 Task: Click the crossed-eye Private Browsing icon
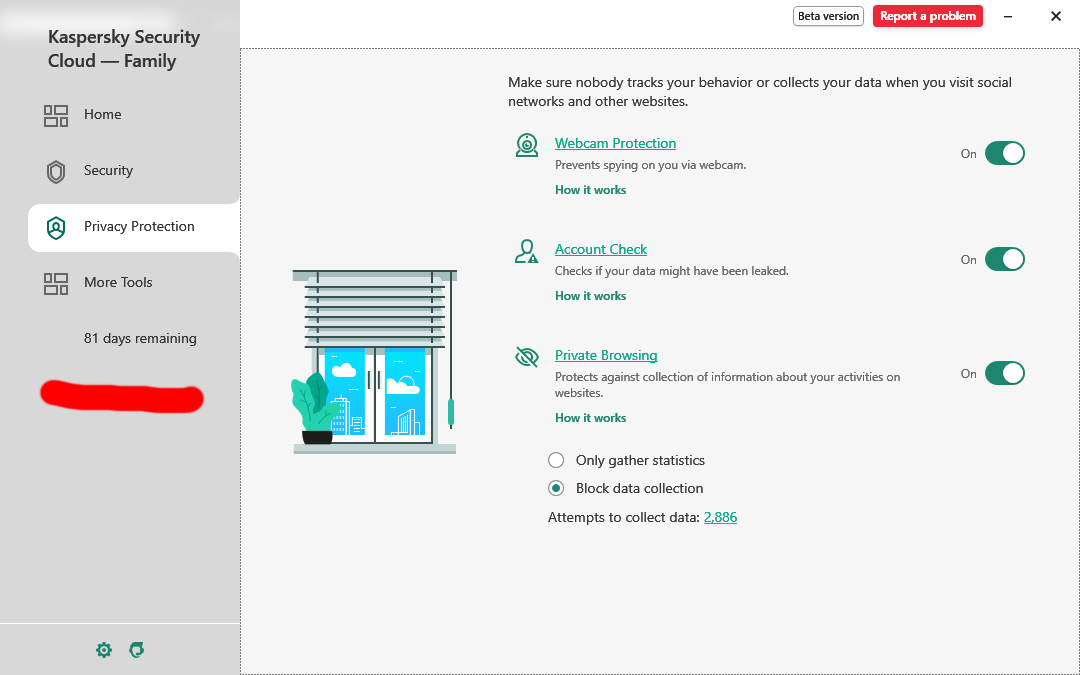coord(527,357)
